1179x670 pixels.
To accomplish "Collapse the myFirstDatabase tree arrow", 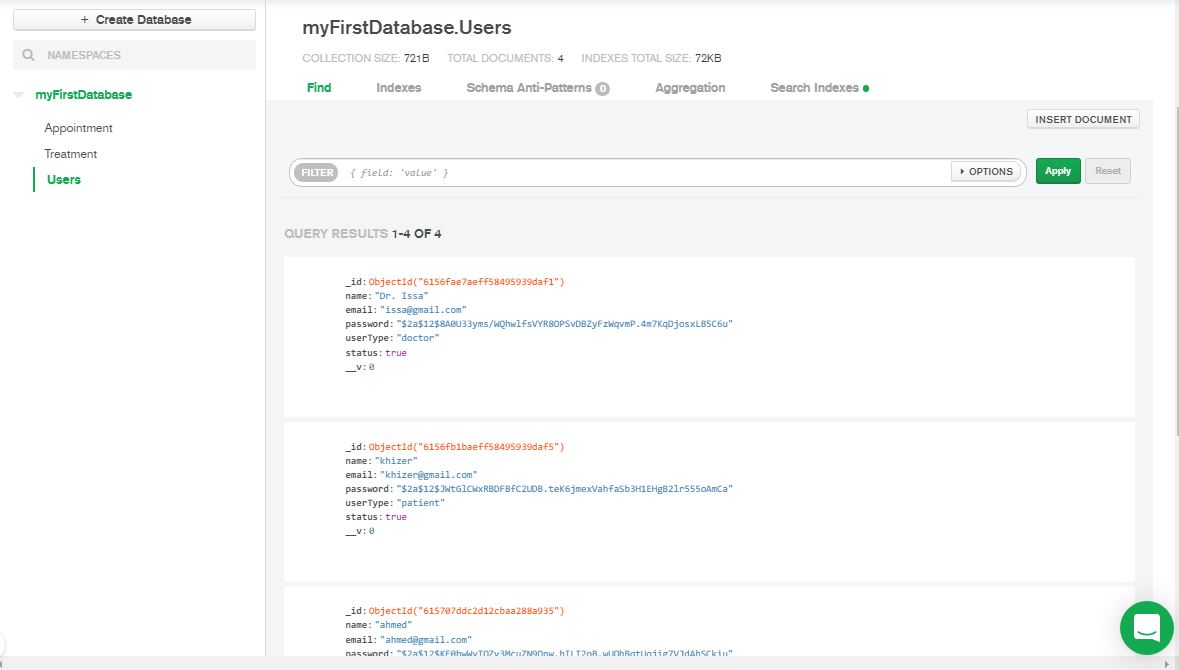I will 19,95.
